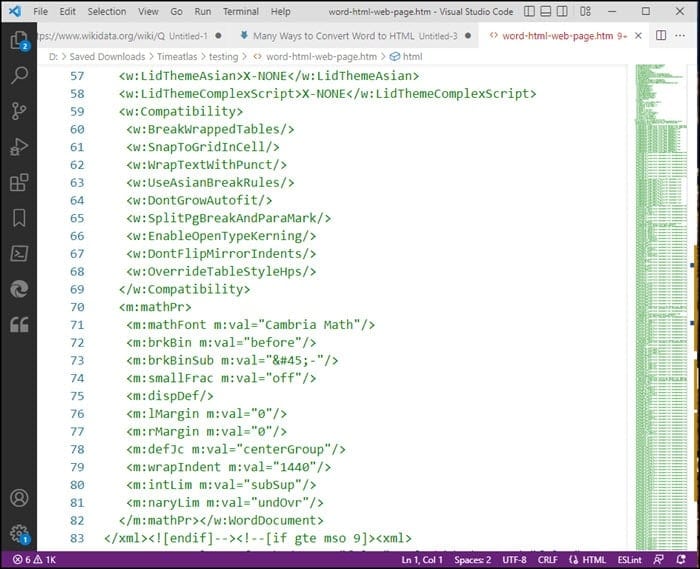Viewport: 700px width, 569px height.
Task: Open the editor More Actions ellipsis
Action: click(x=680, y=35)
